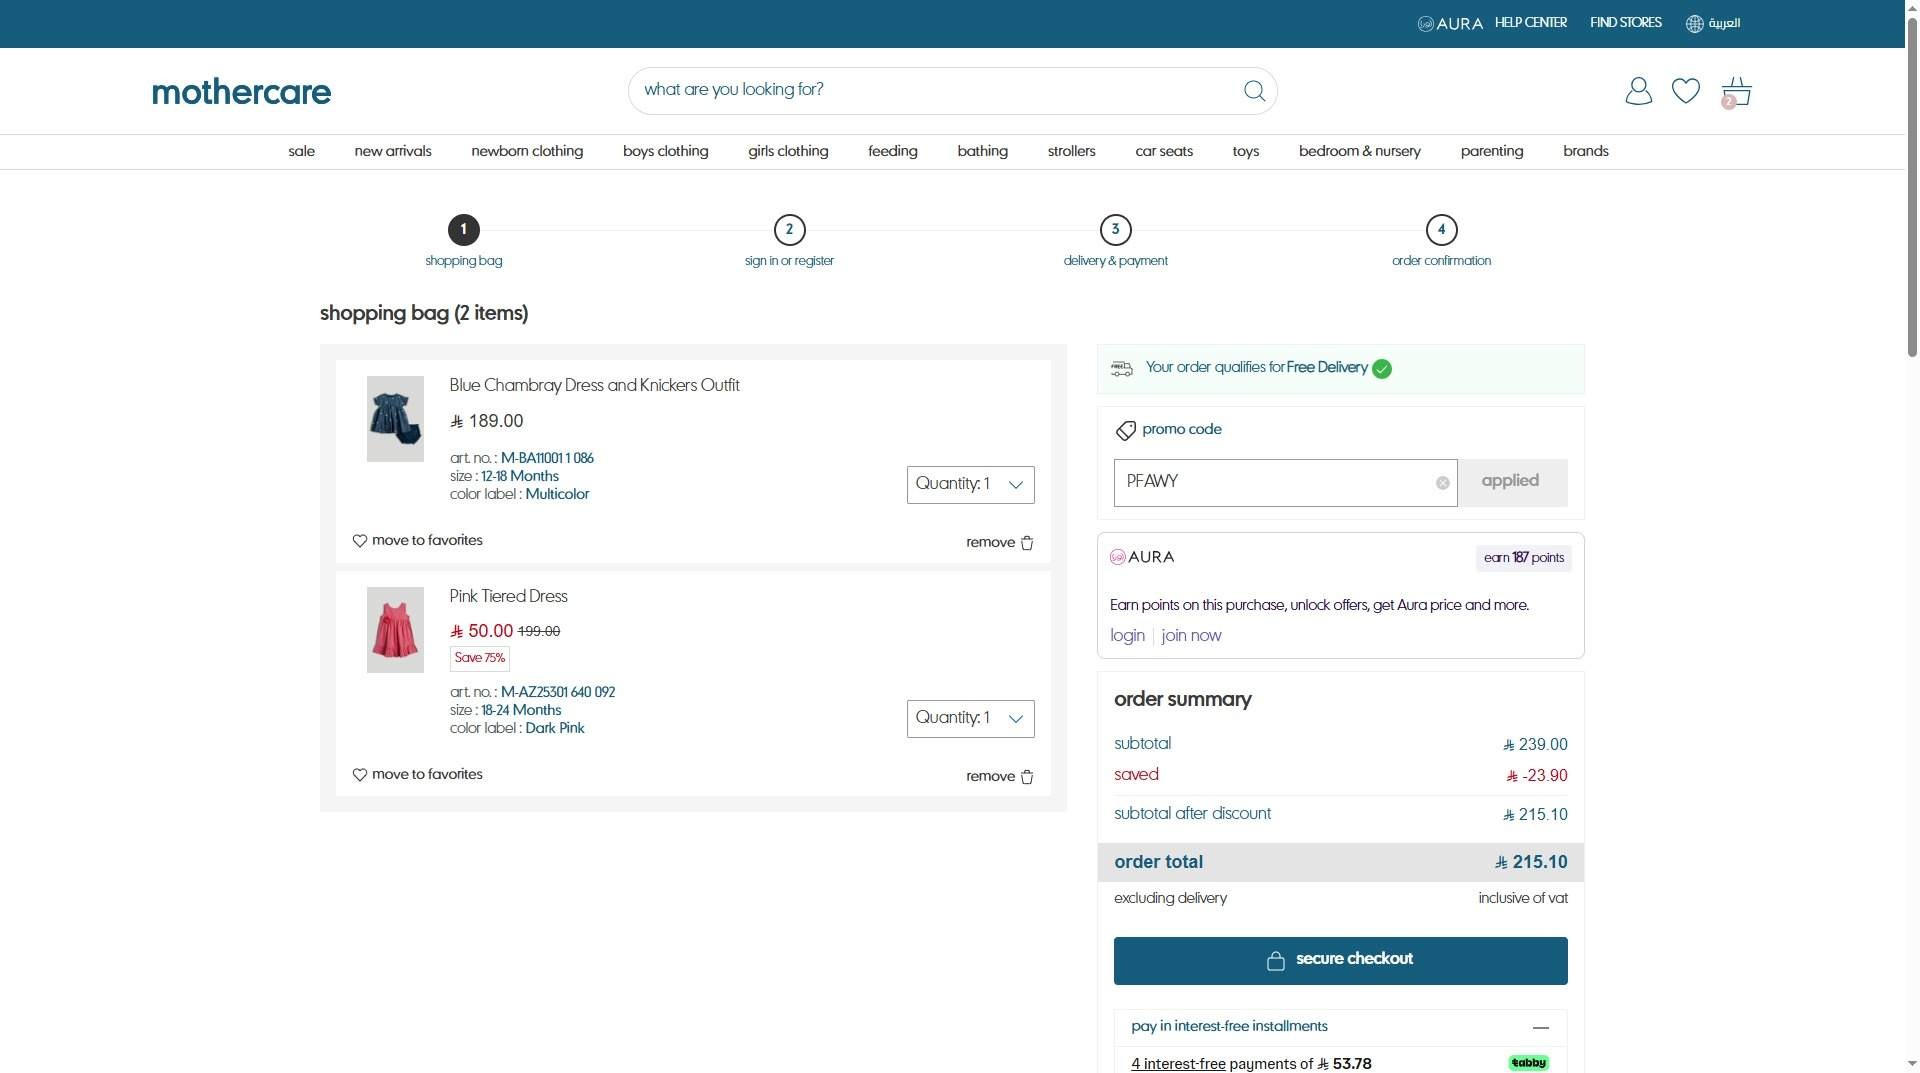This screenshot has width=1920, height=1073.
Task: Collapse the interest-free installments section
Action: [1540, 1028]
